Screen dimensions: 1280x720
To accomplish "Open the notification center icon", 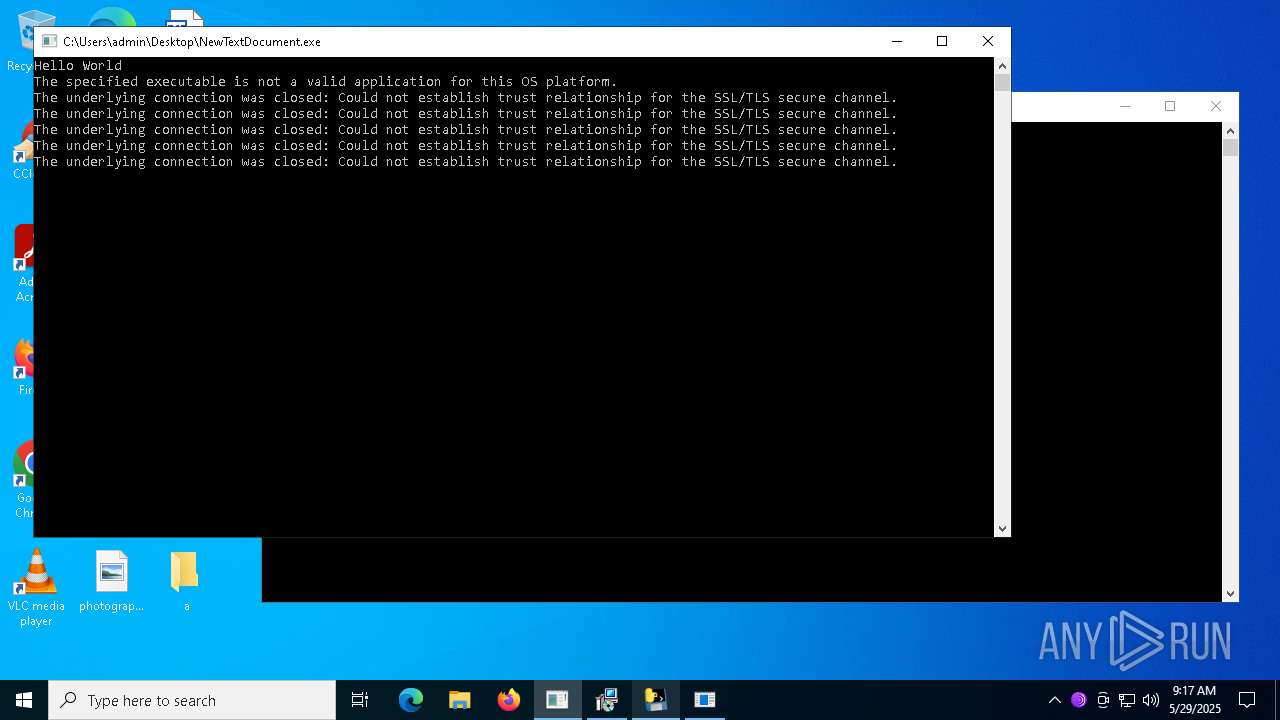I will tap(1247, 700).
